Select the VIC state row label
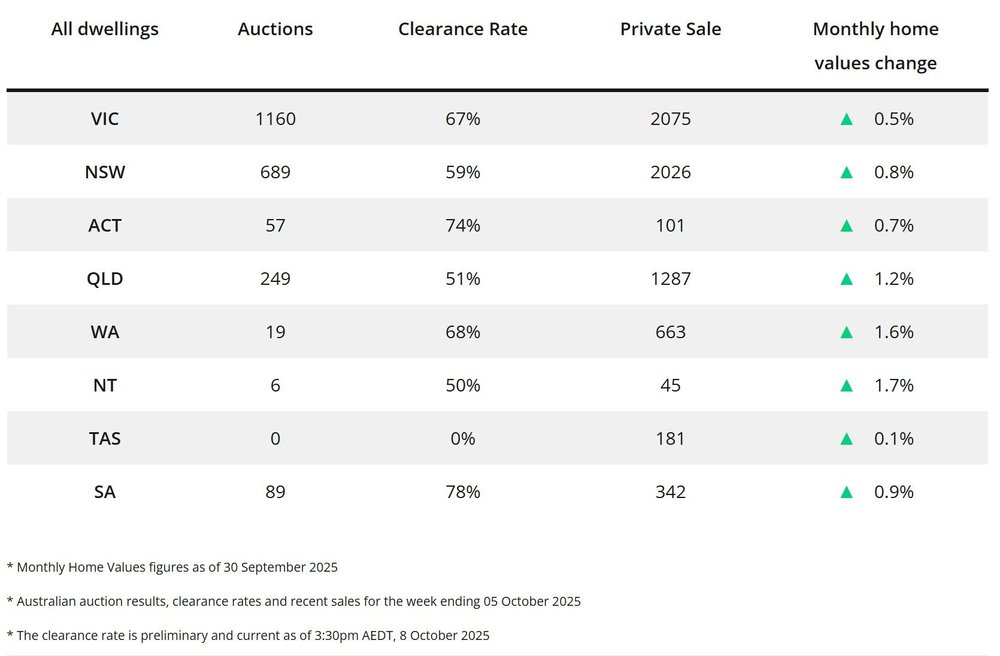 (x=105, y=119)
